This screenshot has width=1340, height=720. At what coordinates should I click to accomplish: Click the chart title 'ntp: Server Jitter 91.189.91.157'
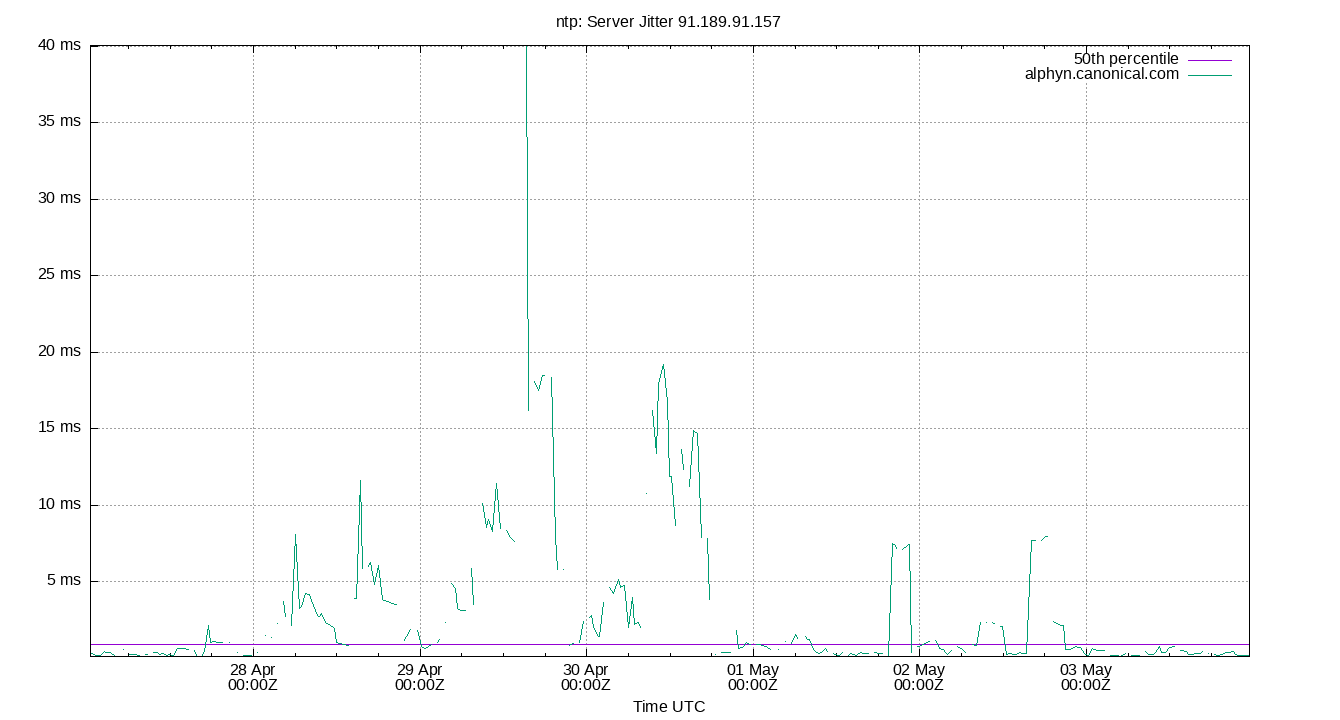tap(668, 21)
